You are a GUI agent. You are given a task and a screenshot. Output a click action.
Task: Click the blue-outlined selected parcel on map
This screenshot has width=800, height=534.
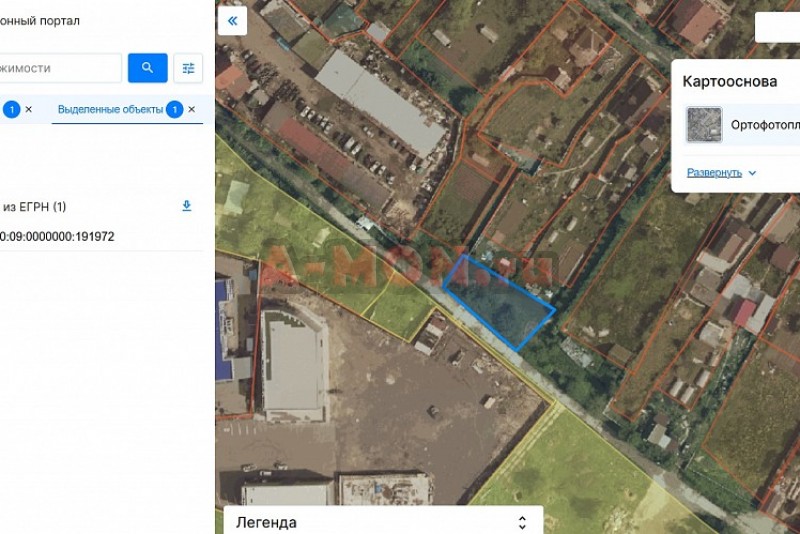pos(500,302)
